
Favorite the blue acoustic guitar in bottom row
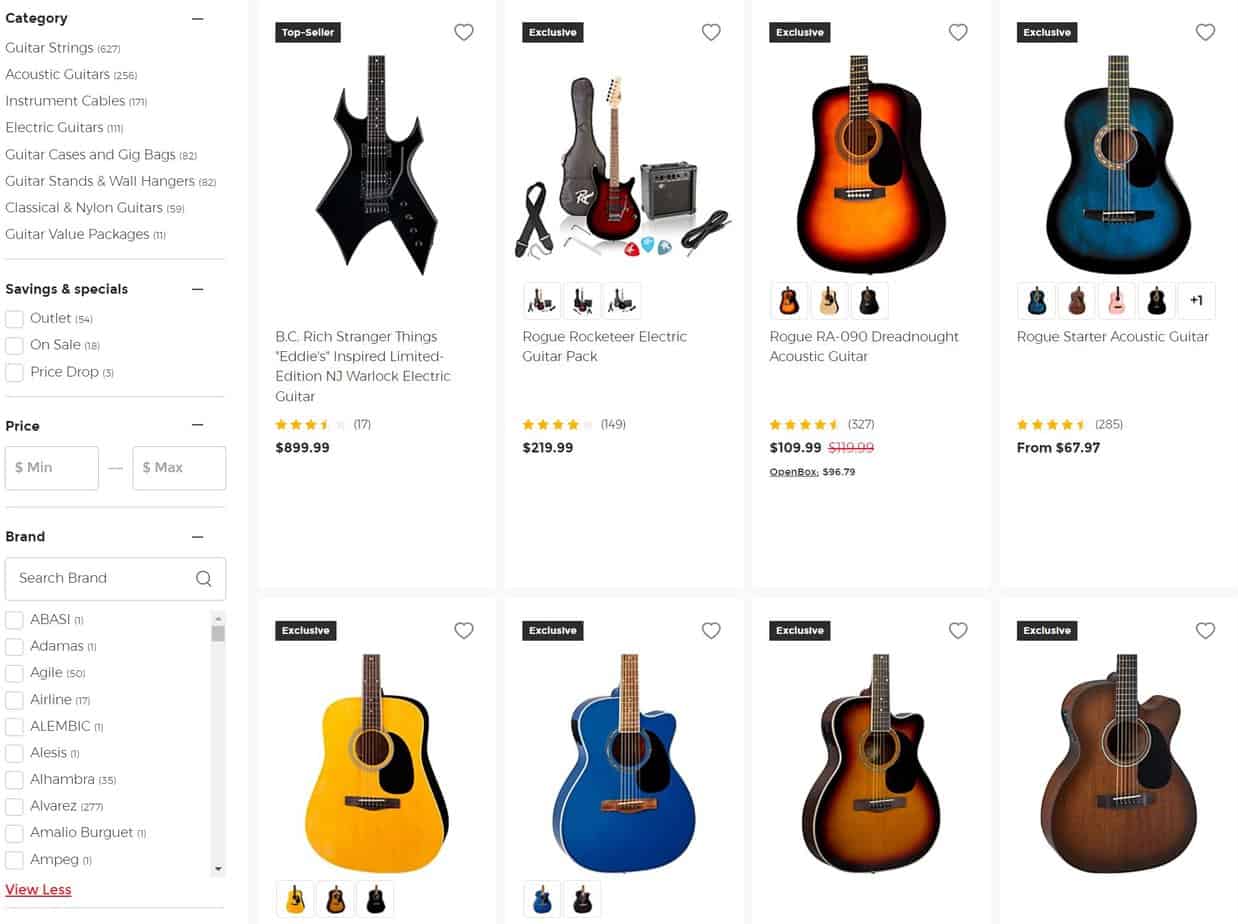pos(711,631)
